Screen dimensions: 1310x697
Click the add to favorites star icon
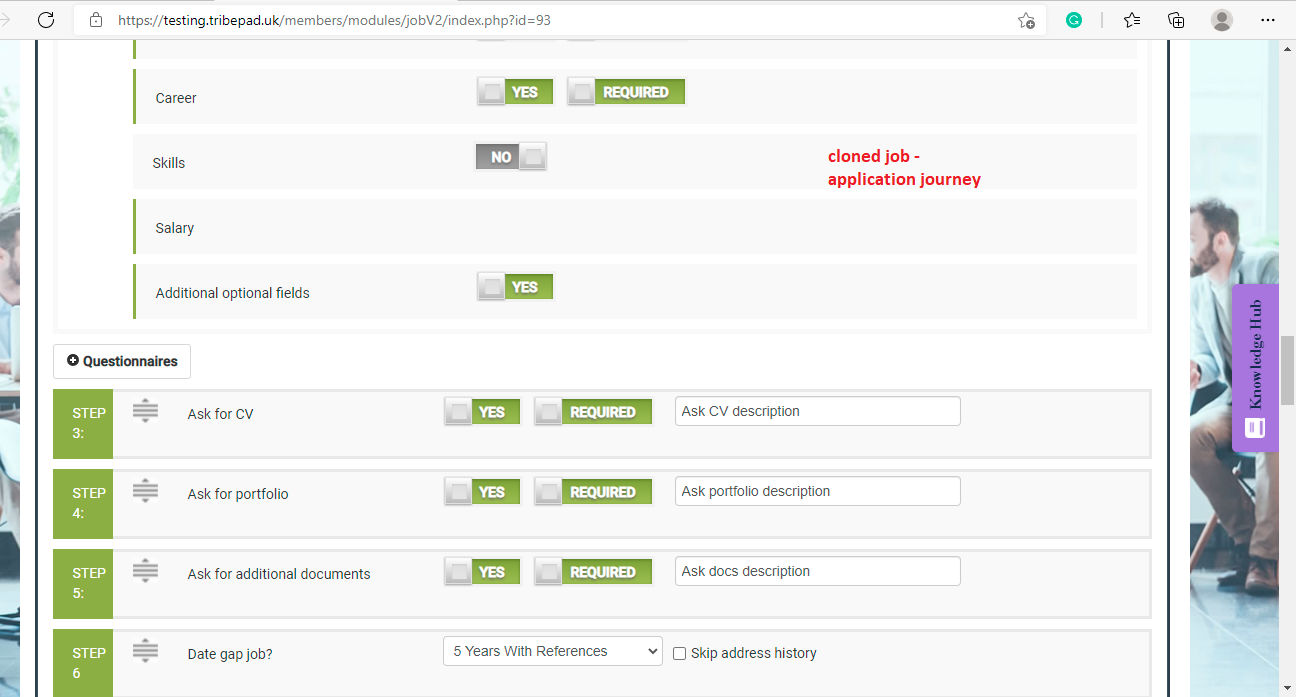coord(1026,20)
